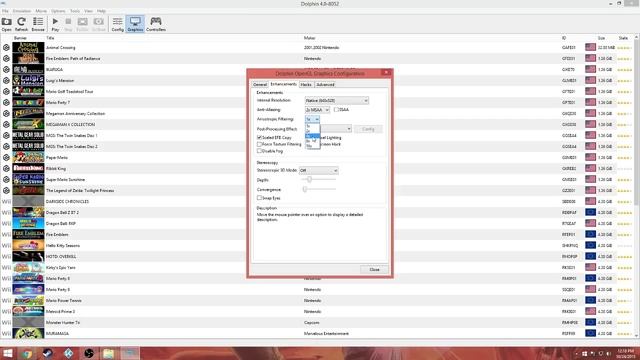Switch to the Advanced tab
This screenshot has height=360, width=640.
pyautogui.click(x=325, y=84)
